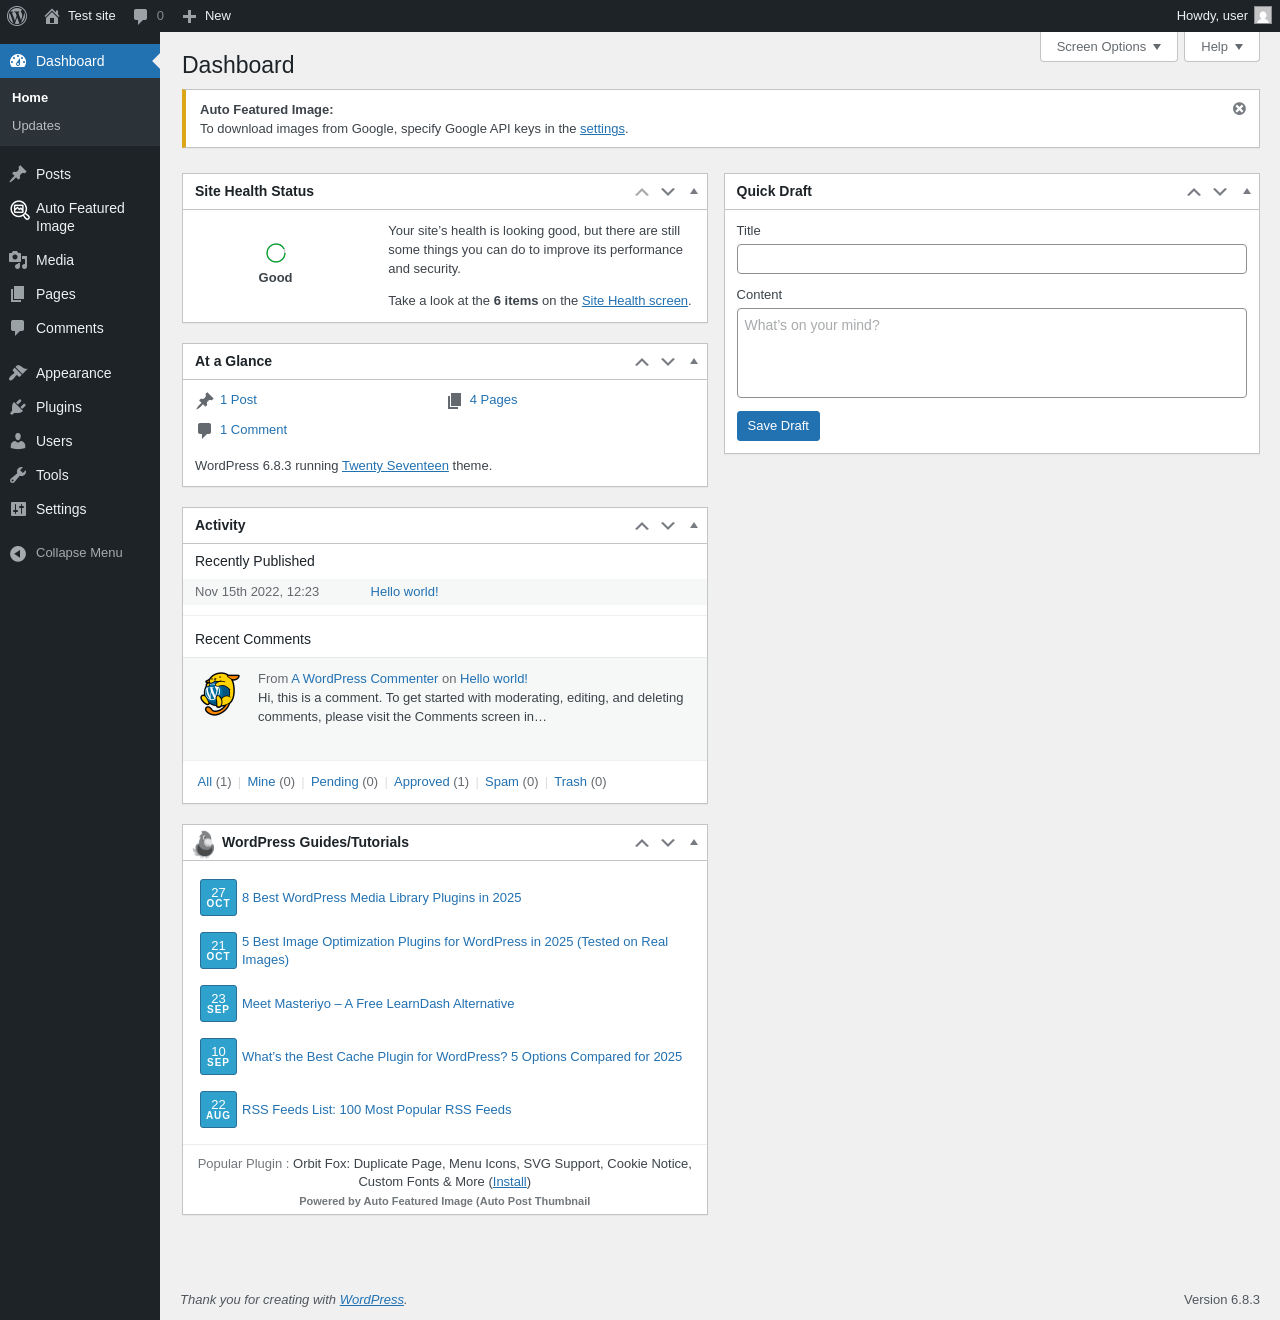Move WordPress Guides/Tutorials box up

pyautogui.click(x=642, y=843)
